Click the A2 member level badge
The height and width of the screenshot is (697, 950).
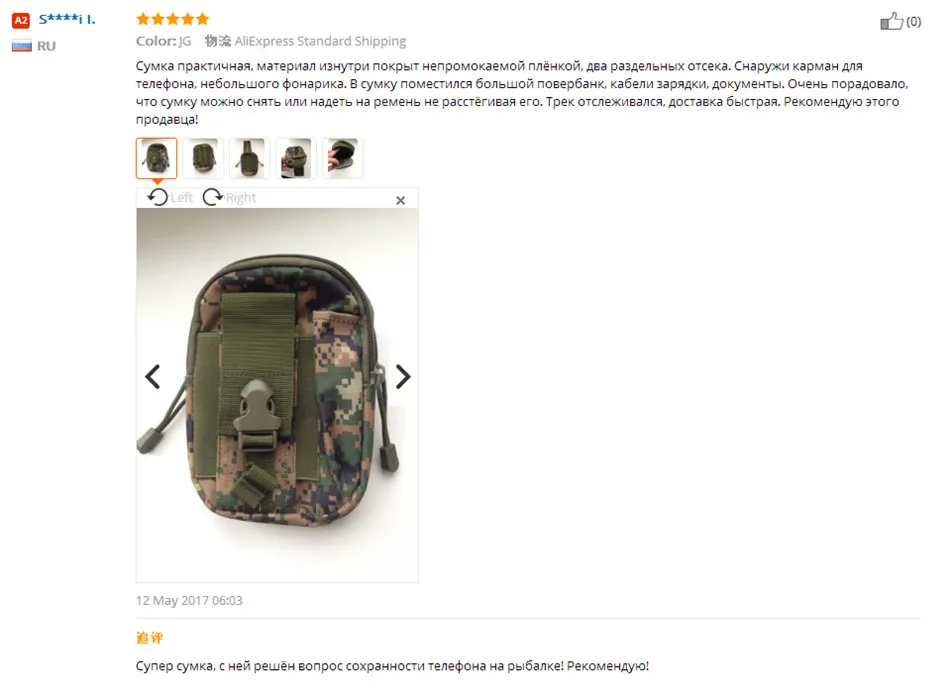click(x=21, y=21)
